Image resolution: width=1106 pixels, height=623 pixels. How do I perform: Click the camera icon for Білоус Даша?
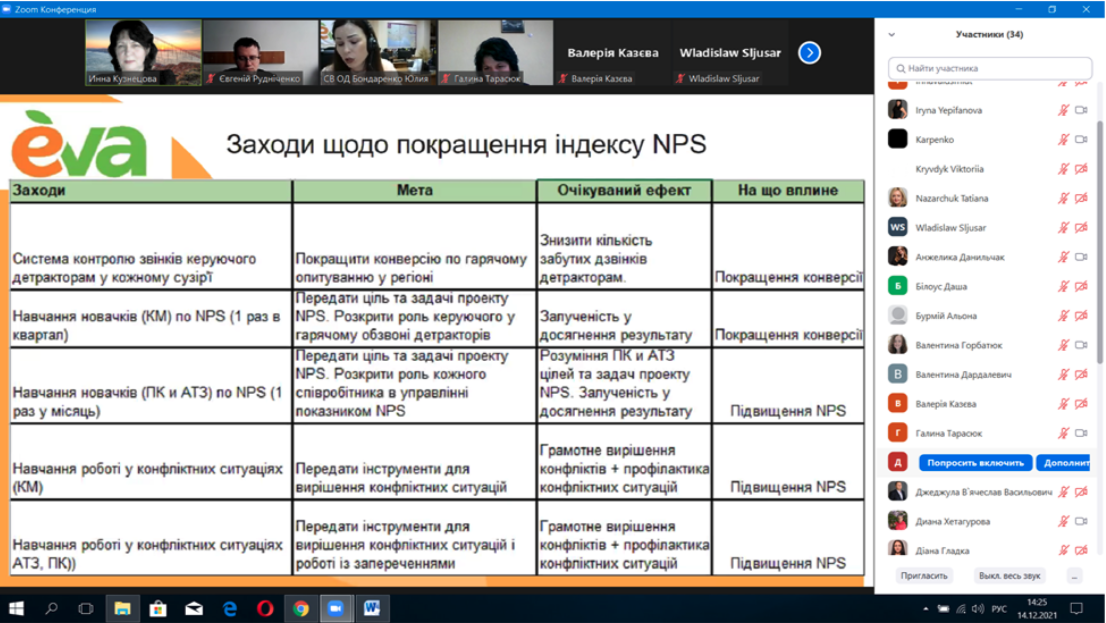1081,286
